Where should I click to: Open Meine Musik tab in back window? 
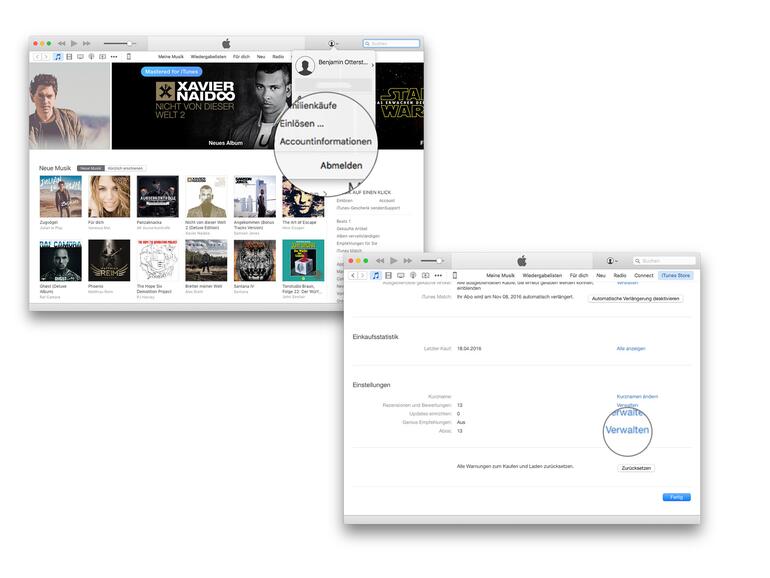click(171, 57)
